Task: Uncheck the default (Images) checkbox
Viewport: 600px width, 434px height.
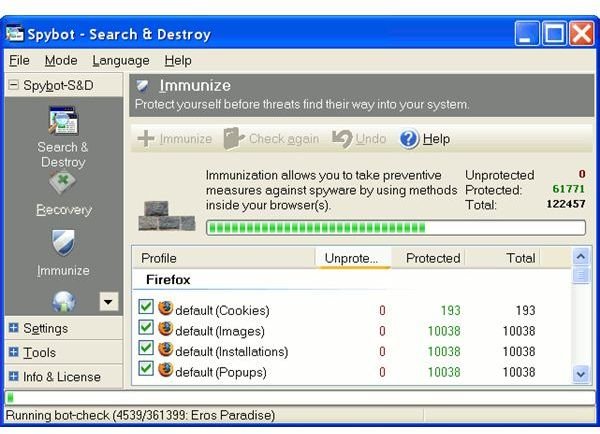Action: click(x=146, y=328)
